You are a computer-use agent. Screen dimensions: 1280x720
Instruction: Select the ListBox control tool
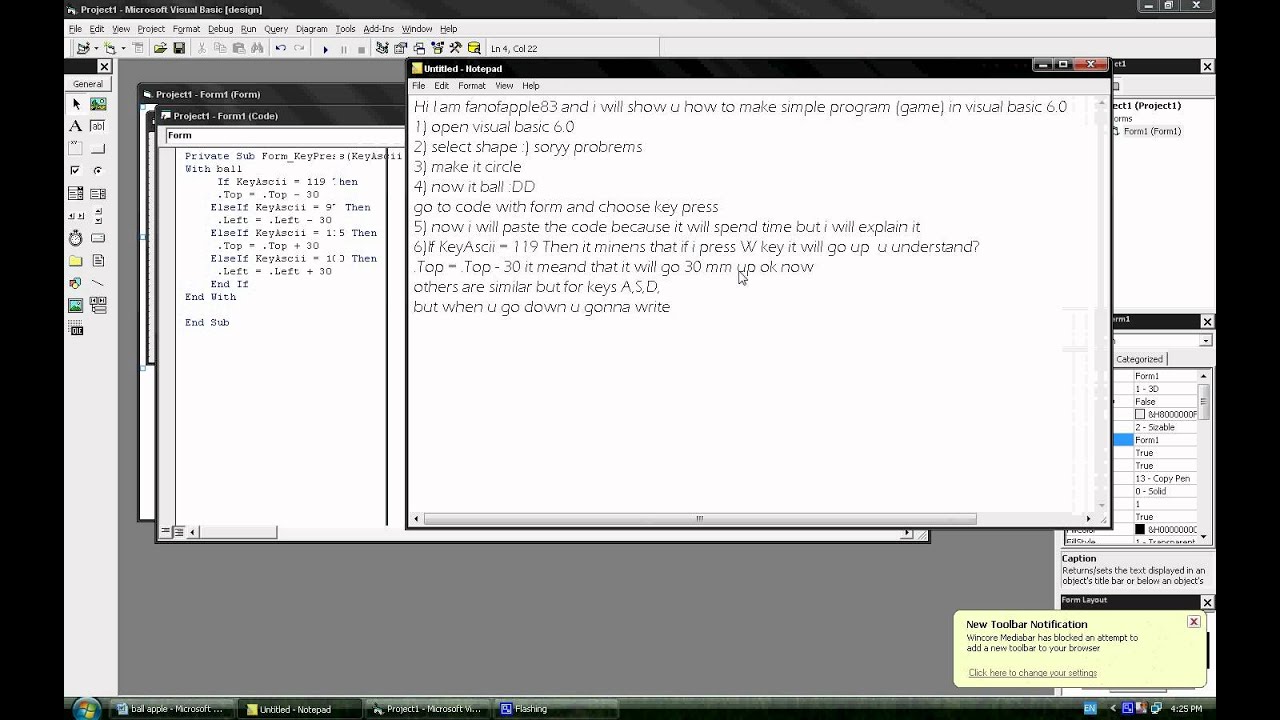[98, 193]
